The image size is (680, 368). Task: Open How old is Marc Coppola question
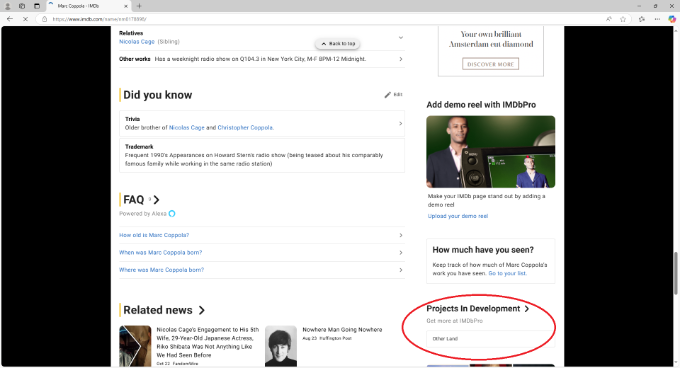pyautogui.click(x=154, y=235)
